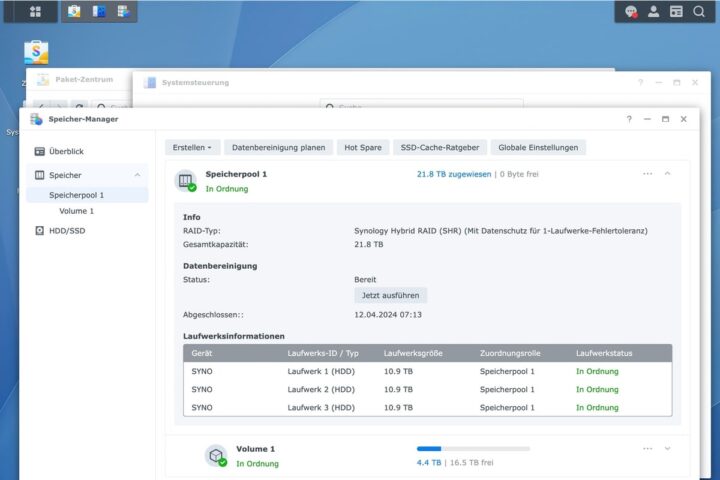This screenshot has height=480, width=720.
Task: Click the desktop search magnifier icon
Action: [700, 11]
